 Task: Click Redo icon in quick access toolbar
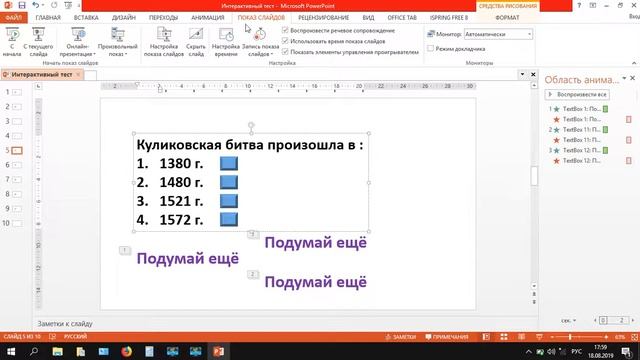pos(54,5)
